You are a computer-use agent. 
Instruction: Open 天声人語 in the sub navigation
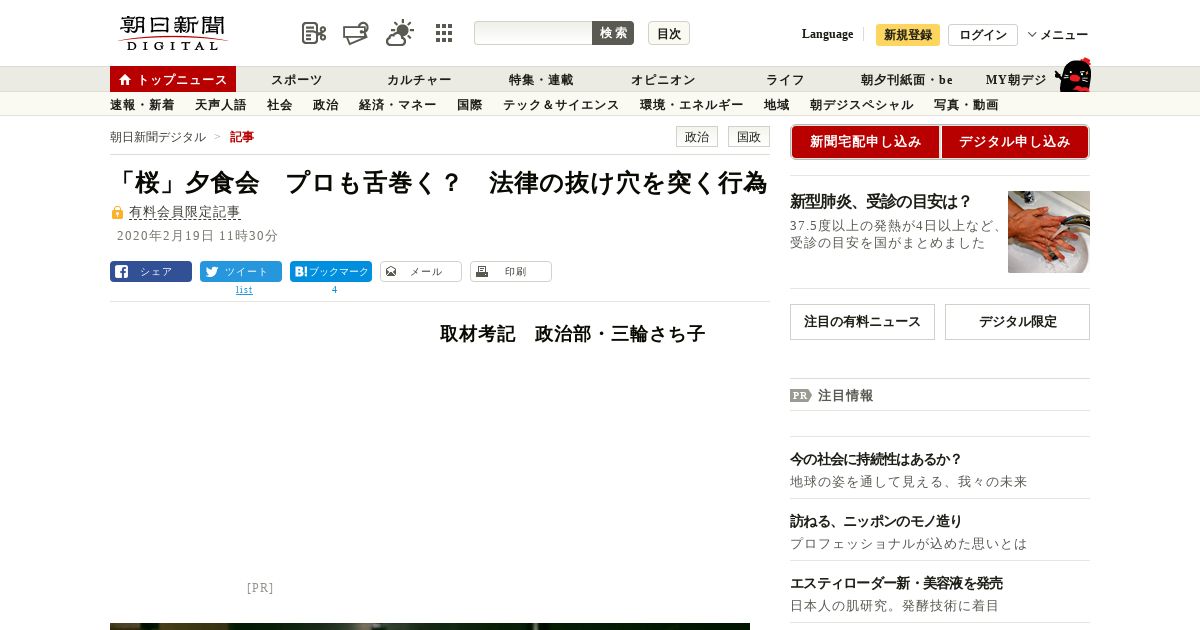[220, 105]
